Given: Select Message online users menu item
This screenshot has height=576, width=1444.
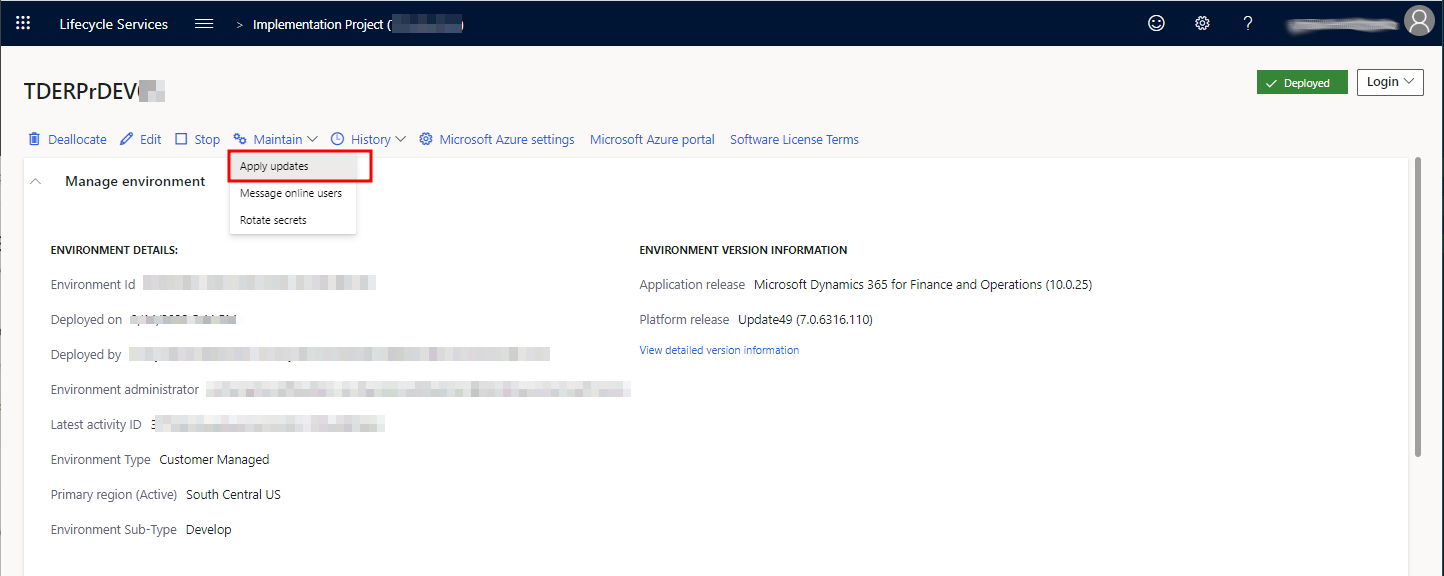Looking at the screenshot, I should click(291, 193).
